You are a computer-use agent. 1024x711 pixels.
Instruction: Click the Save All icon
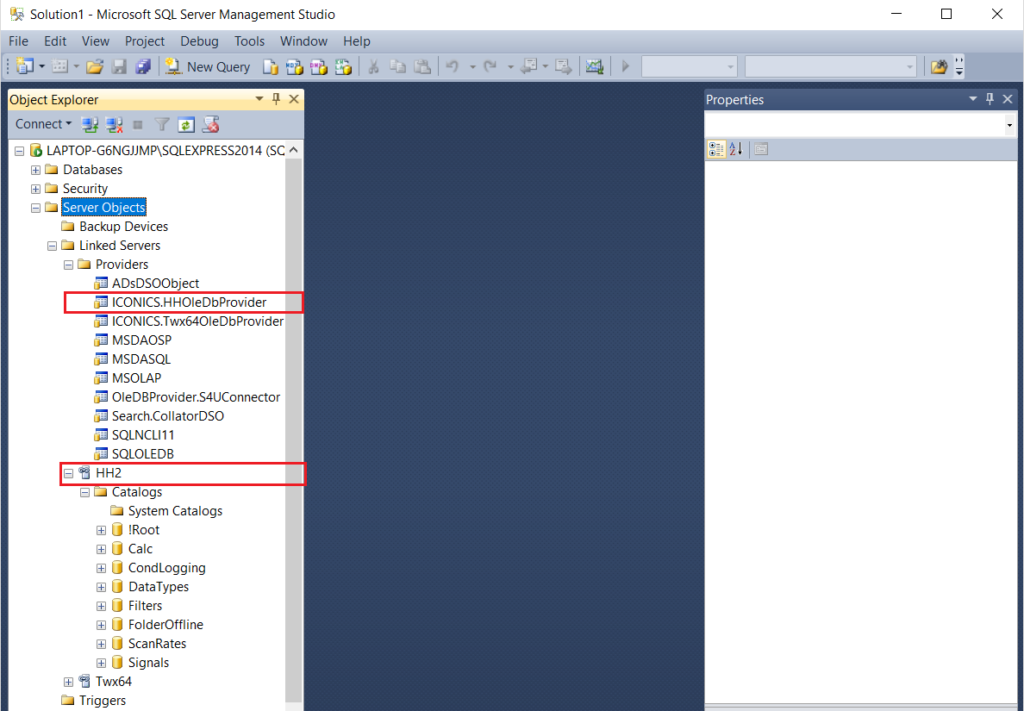143,66
